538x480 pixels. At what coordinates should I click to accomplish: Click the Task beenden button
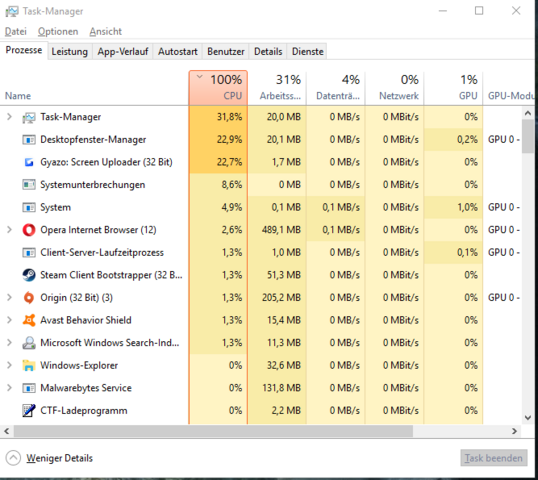(494, 458)
